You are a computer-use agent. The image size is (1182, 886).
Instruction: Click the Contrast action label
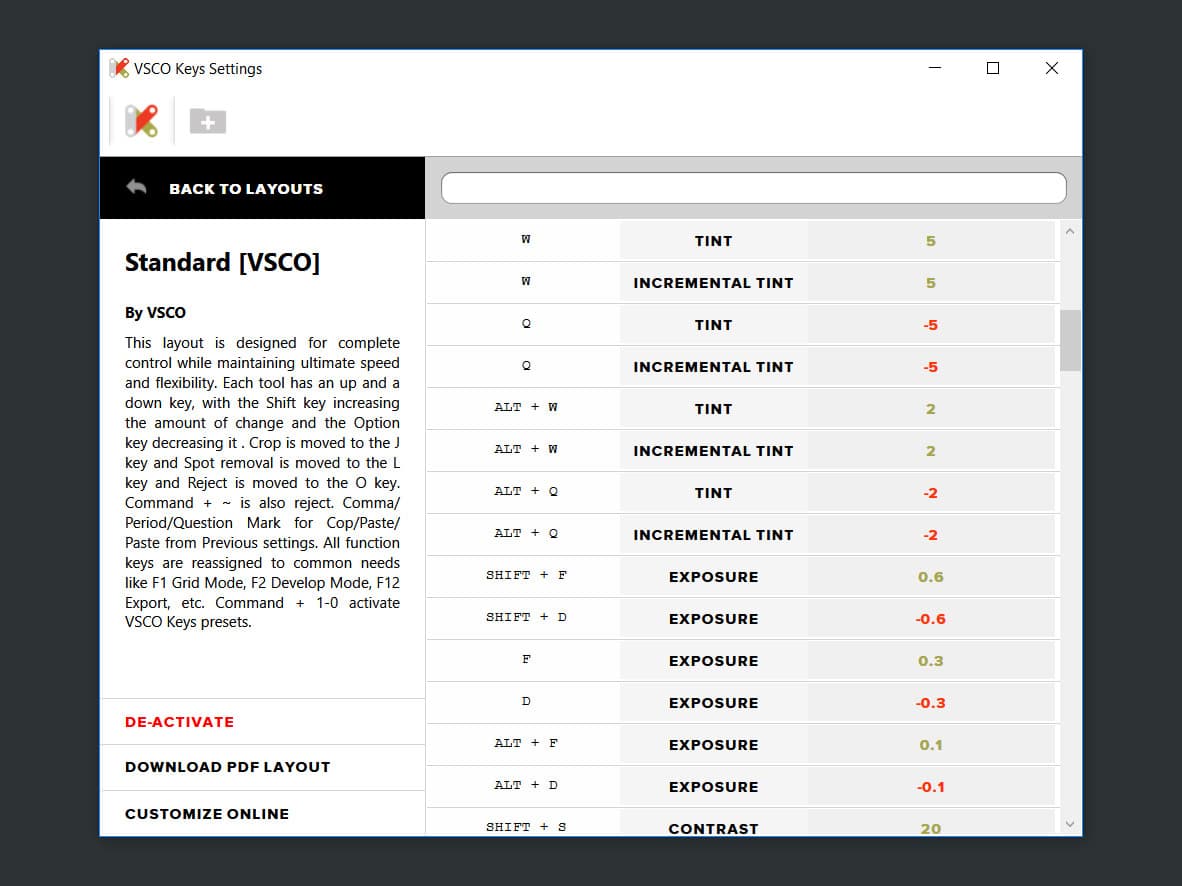pos(713,828)
